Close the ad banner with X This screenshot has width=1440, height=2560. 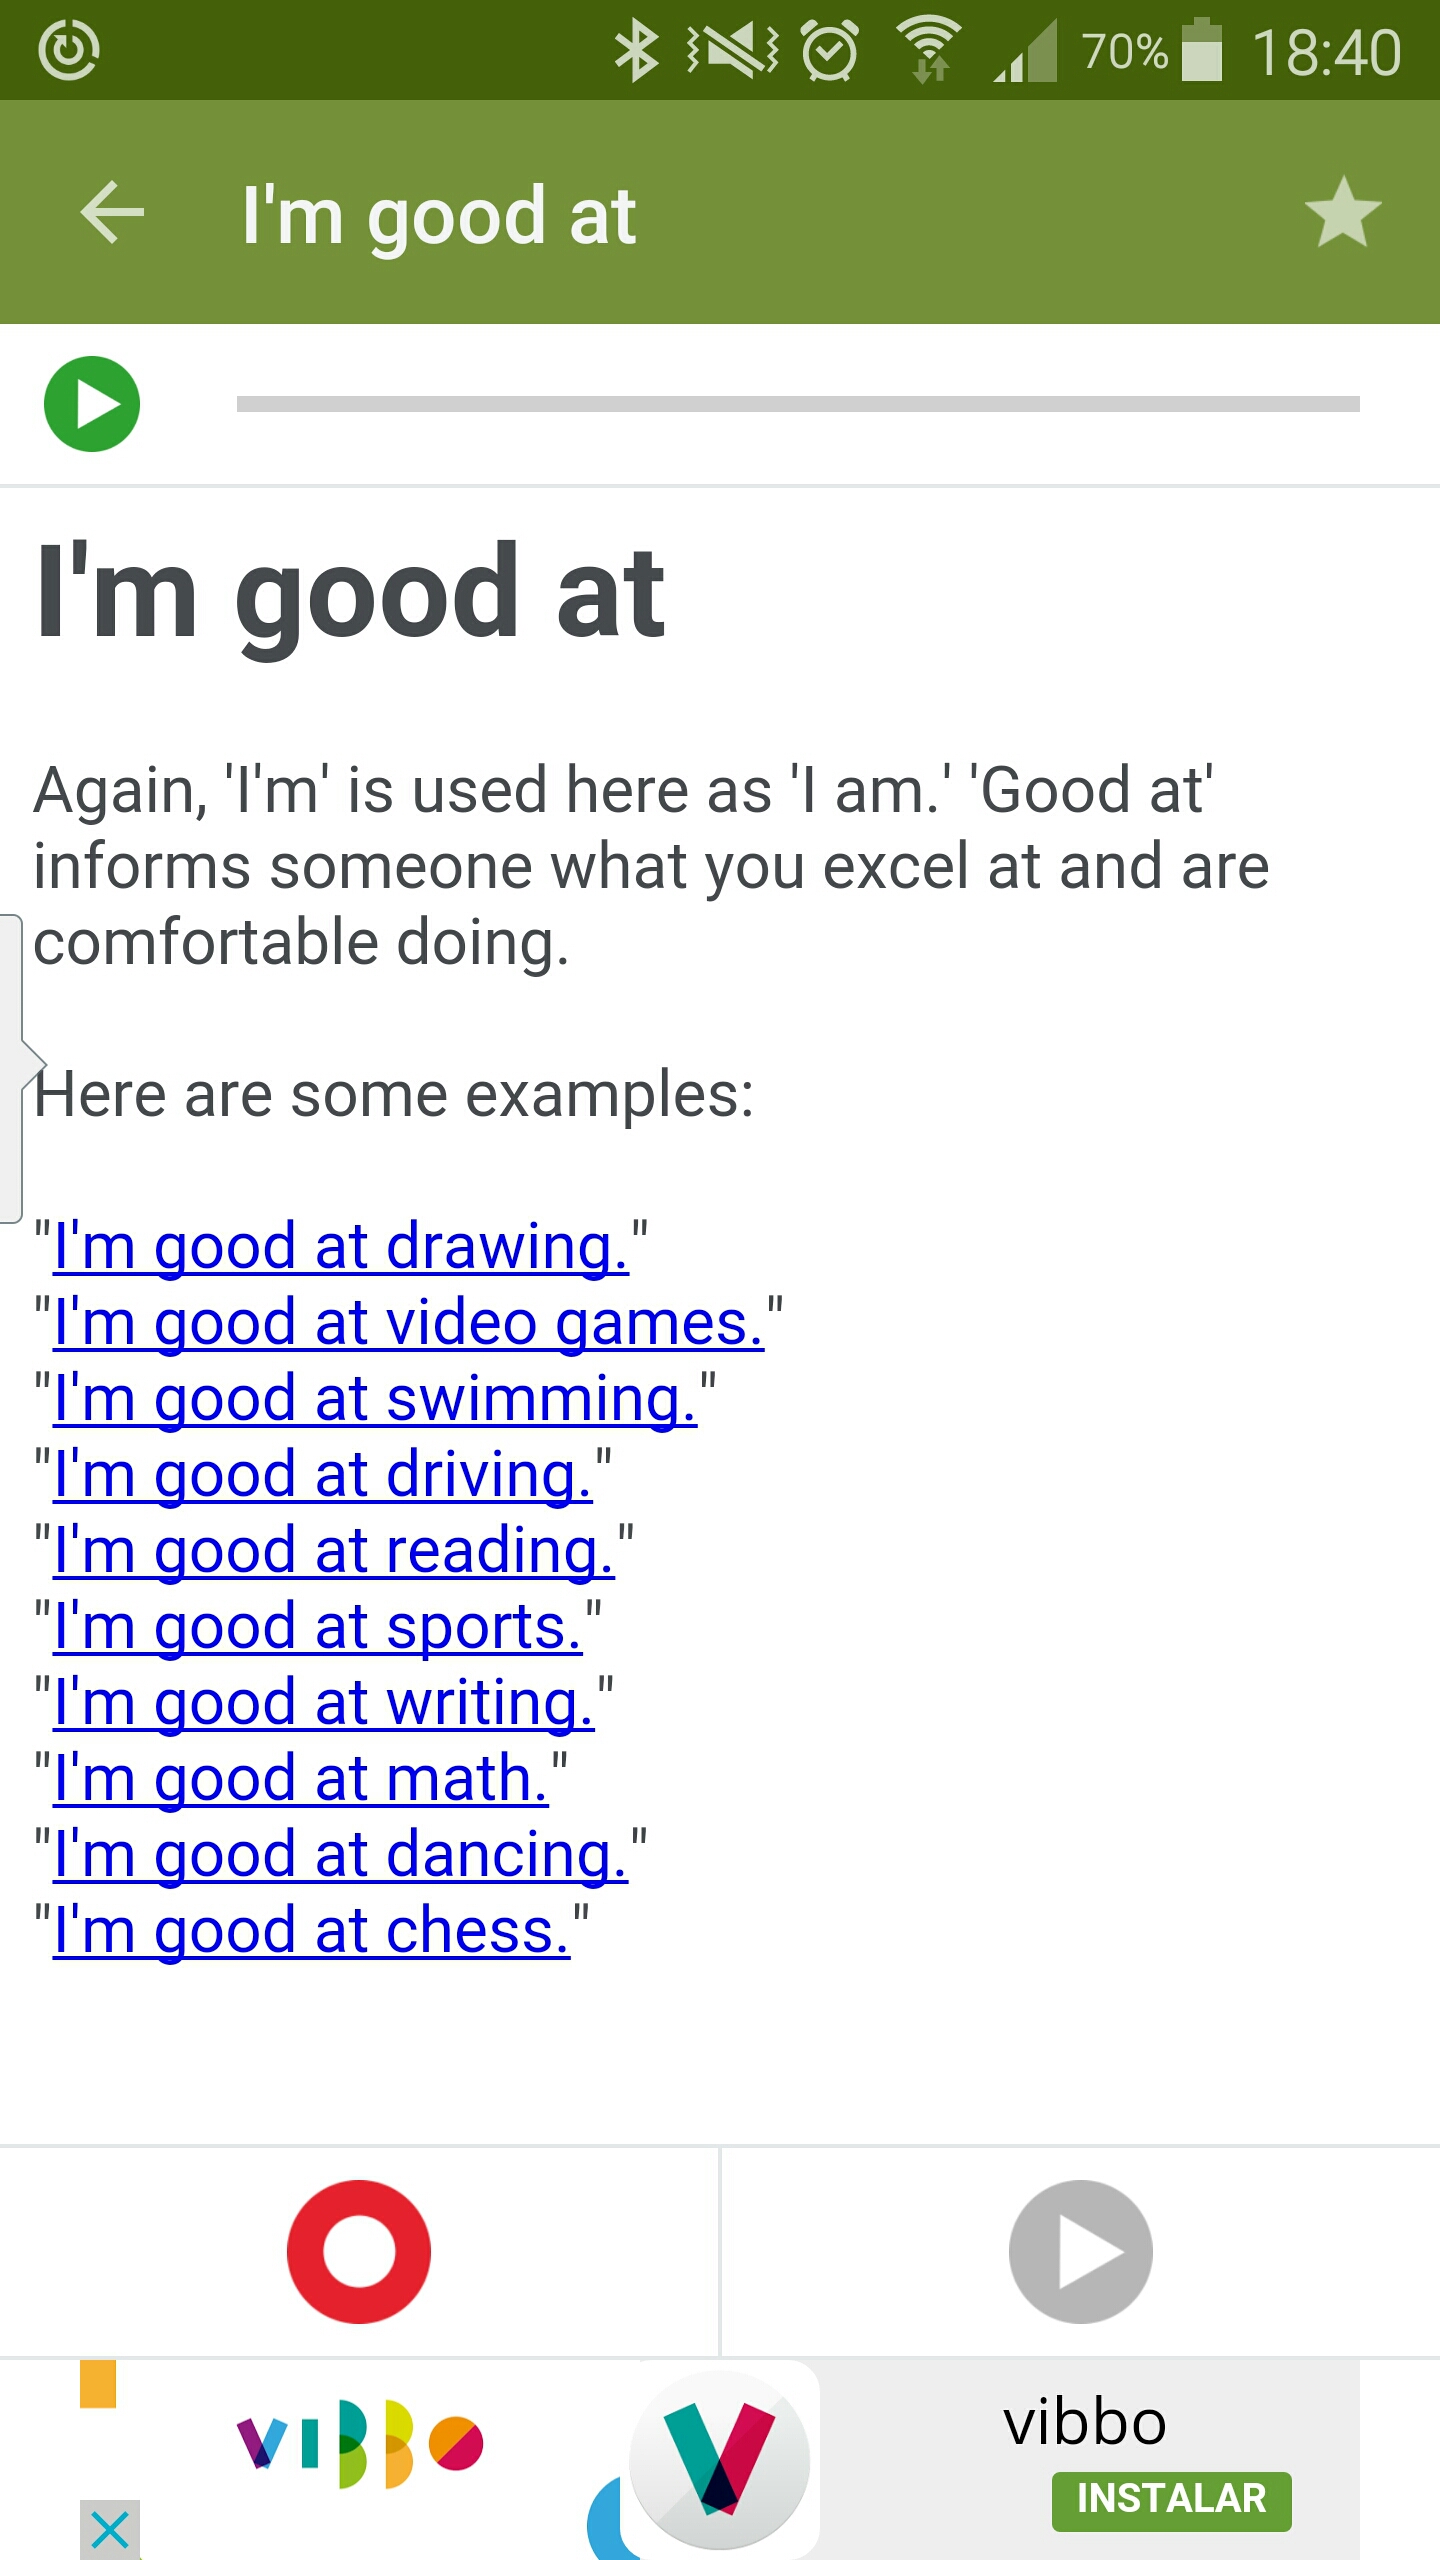click(110, 2530)
